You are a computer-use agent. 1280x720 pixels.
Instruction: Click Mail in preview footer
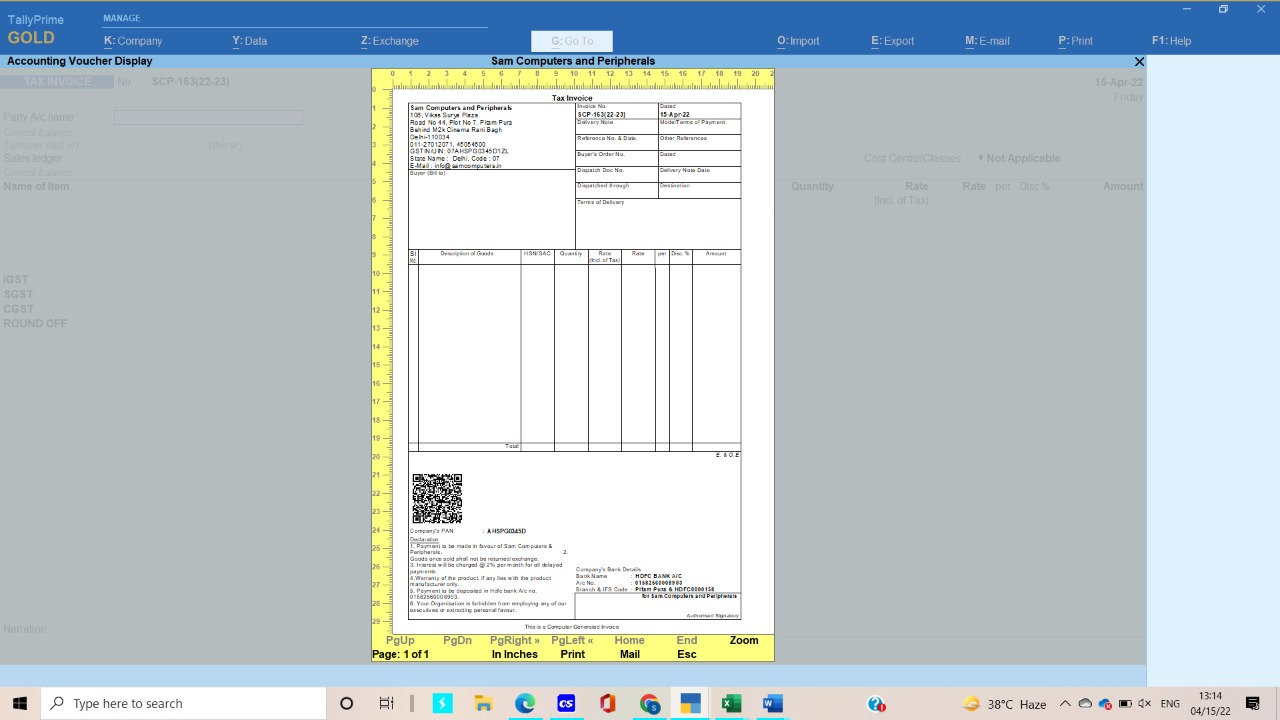tap(629, 654)
